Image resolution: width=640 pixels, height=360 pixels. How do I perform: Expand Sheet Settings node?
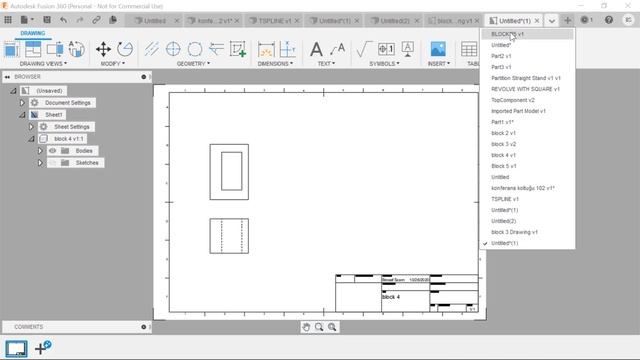[x=31, y=127]
